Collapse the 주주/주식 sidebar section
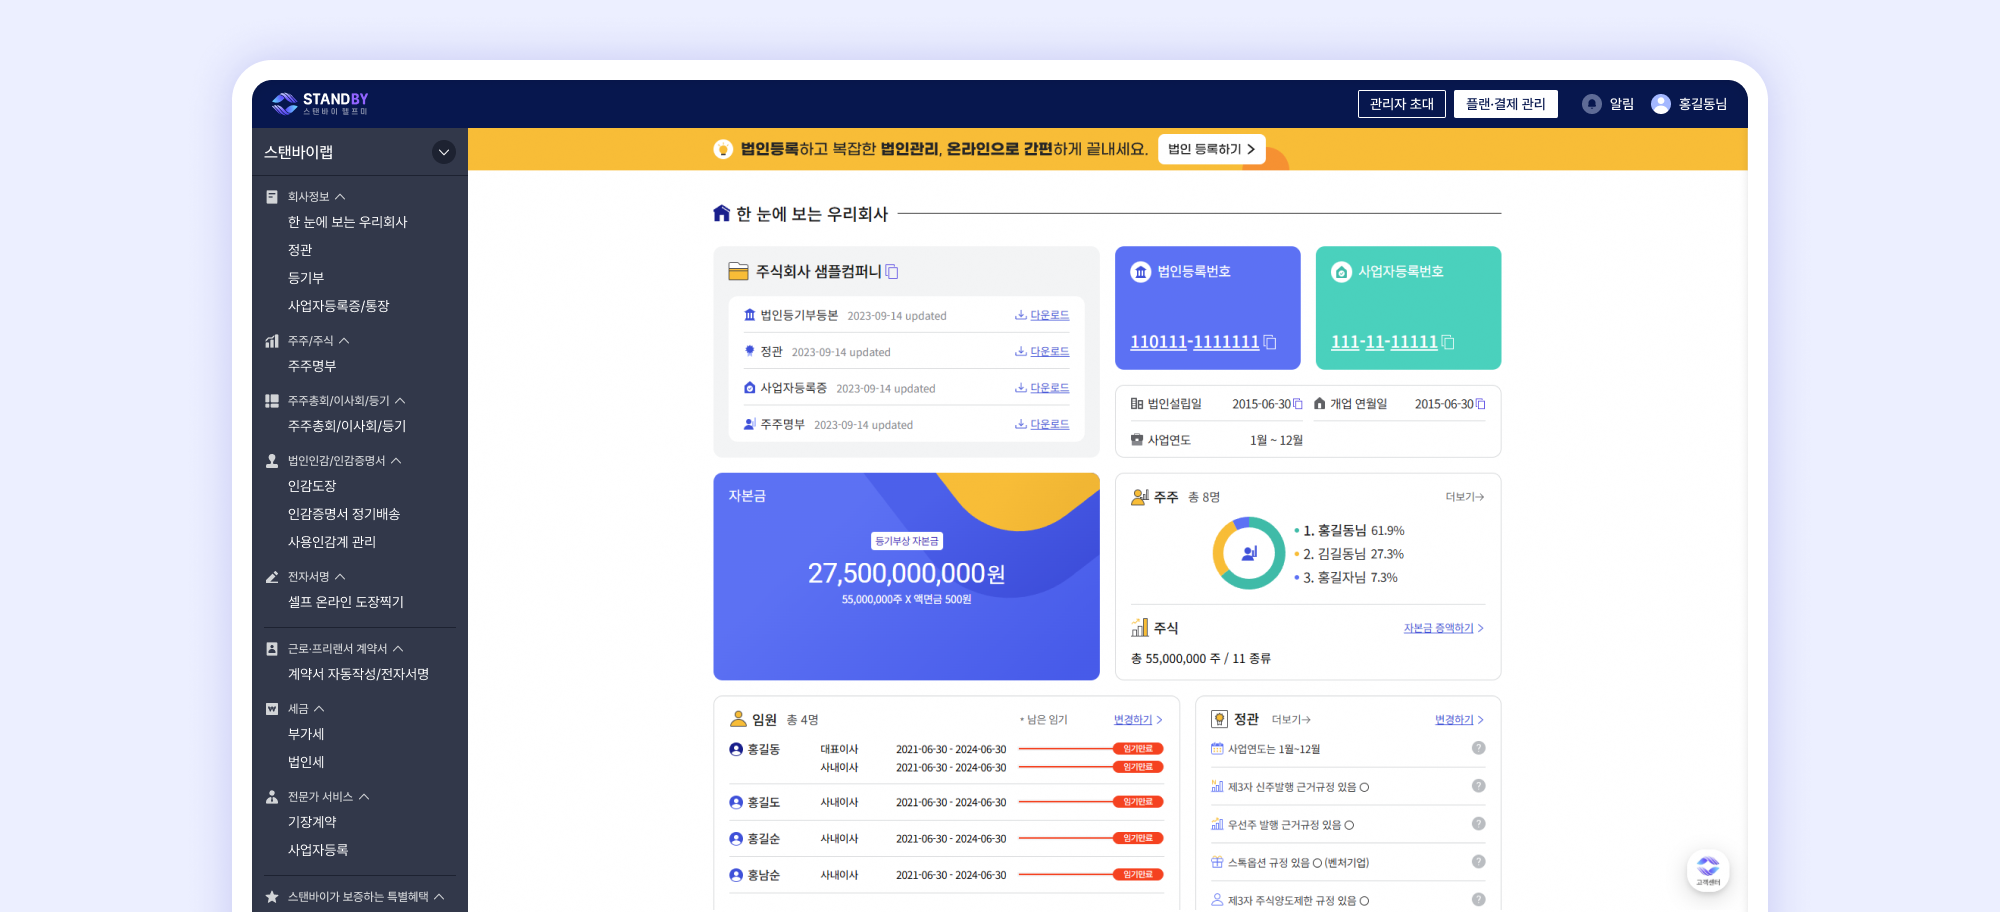The image size is (2000, 912). pos(344,341)
